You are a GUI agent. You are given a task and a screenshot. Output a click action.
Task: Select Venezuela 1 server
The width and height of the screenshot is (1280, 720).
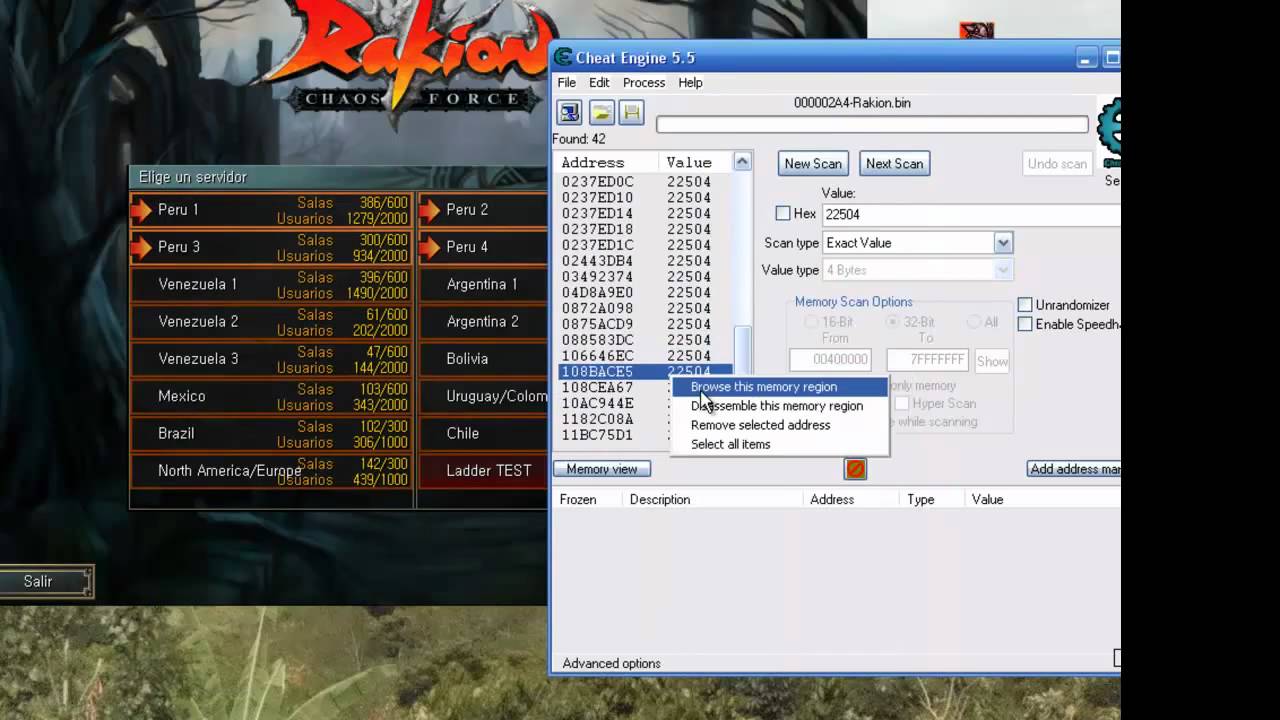[x=271, y=285]
